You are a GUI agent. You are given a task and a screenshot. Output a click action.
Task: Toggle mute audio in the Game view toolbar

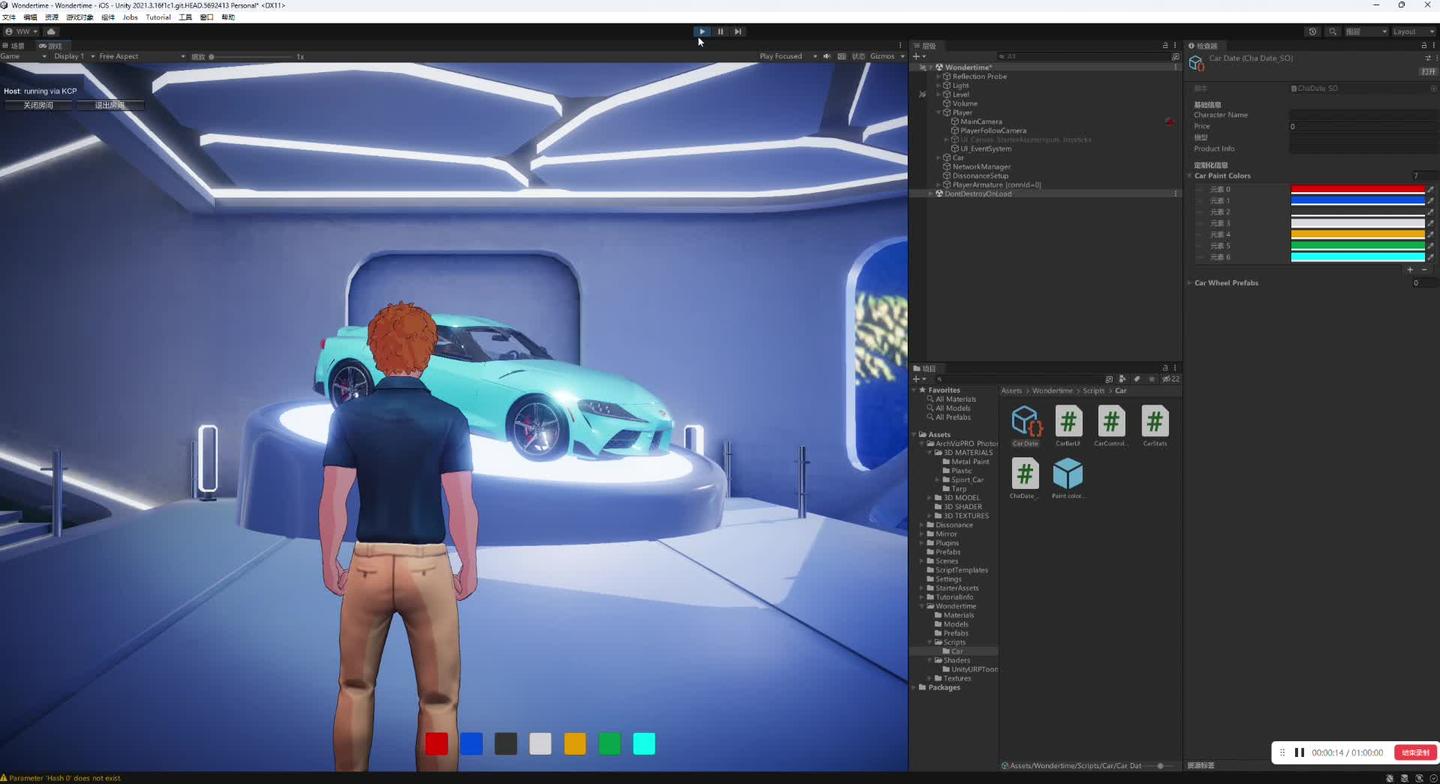point(826,56)
